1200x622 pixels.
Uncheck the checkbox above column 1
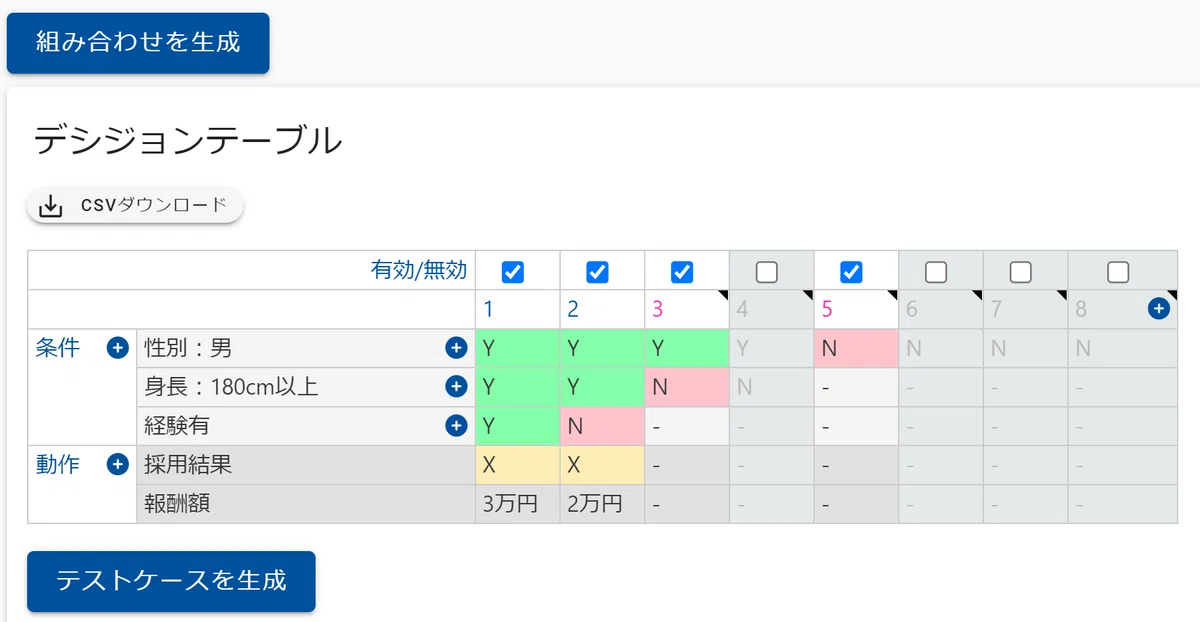click(513, 271)
